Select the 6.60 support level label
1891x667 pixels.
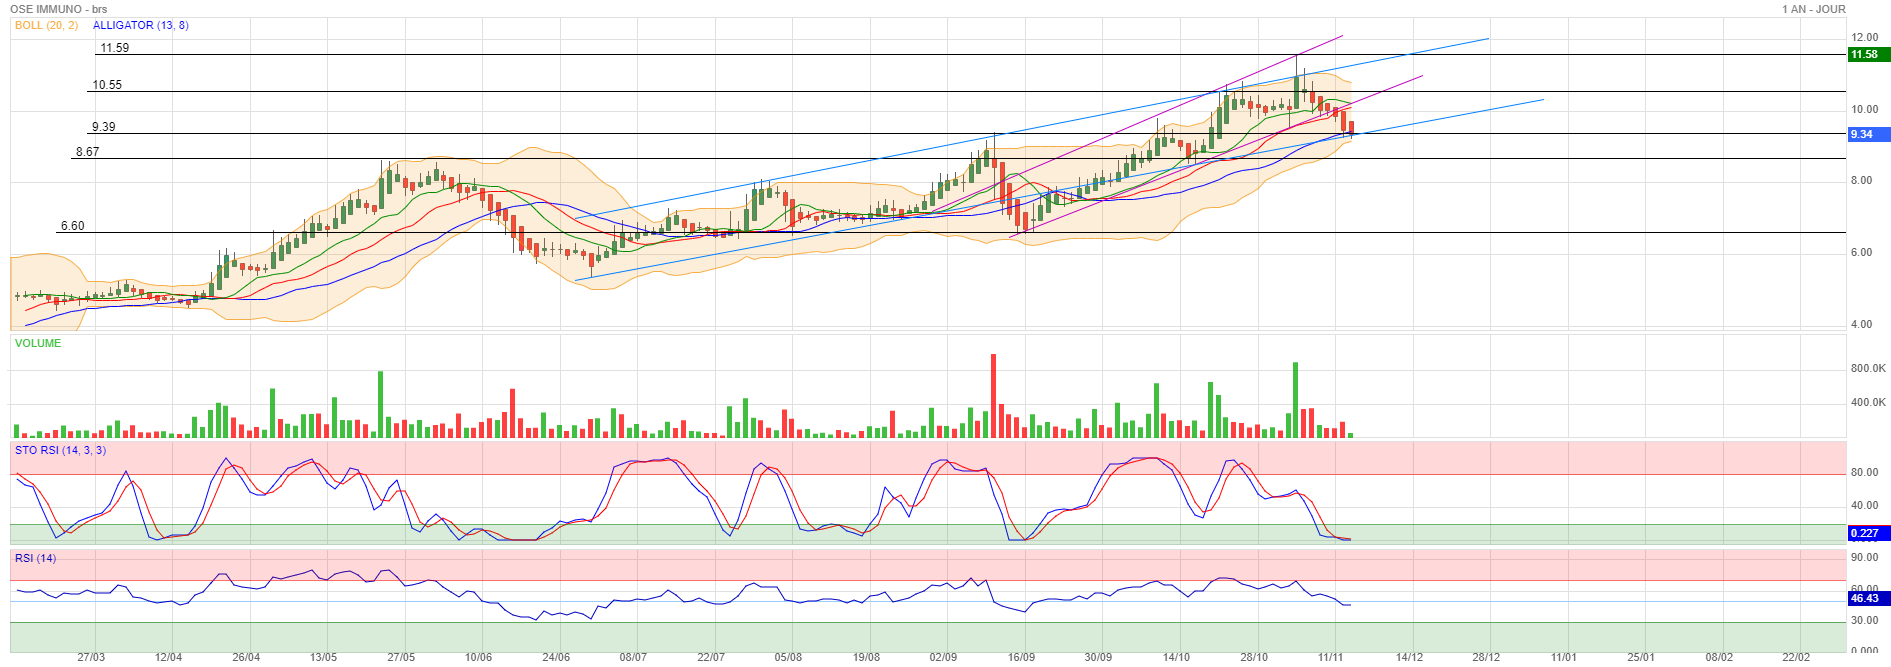pos(72,226)
